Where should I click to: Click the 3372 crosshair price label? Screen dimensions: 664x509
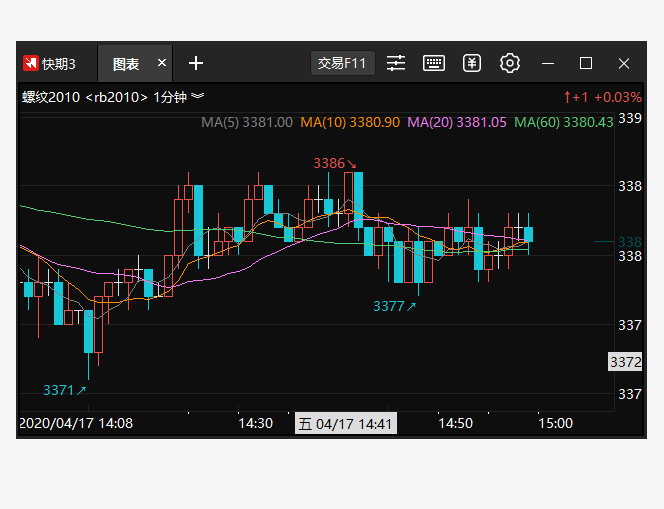coord(625,362)
